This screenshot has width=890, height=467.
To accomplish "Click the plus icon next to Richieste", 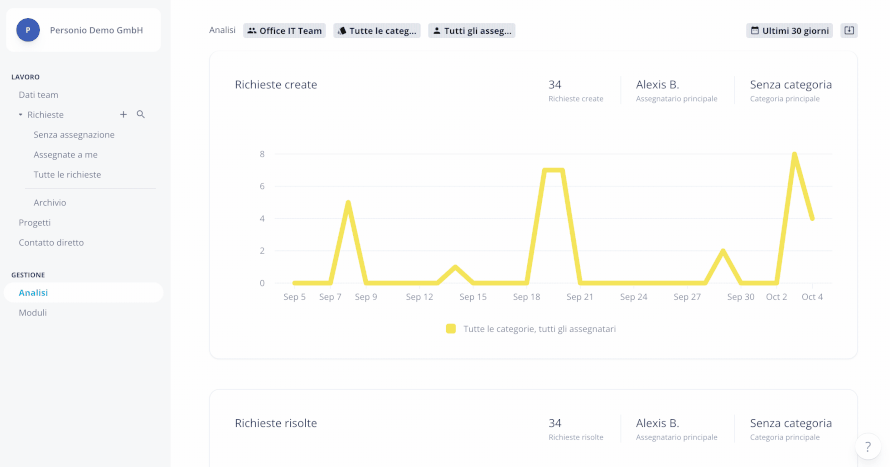I will tap(123, 115).
